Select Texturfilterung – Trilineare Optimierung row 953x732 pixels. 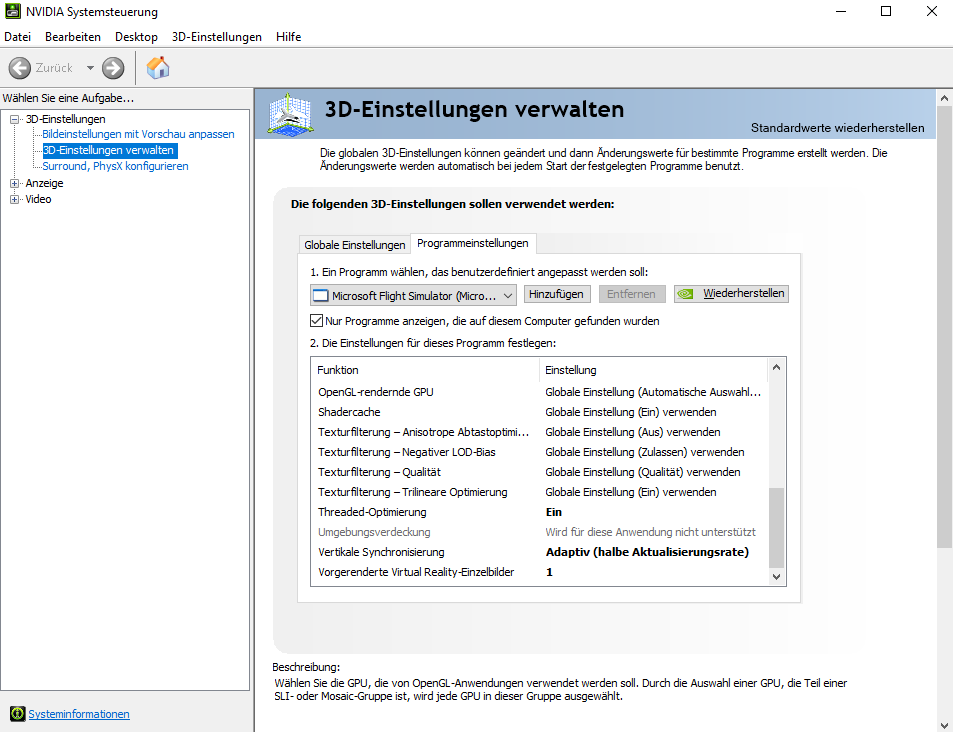click(540, 492)
